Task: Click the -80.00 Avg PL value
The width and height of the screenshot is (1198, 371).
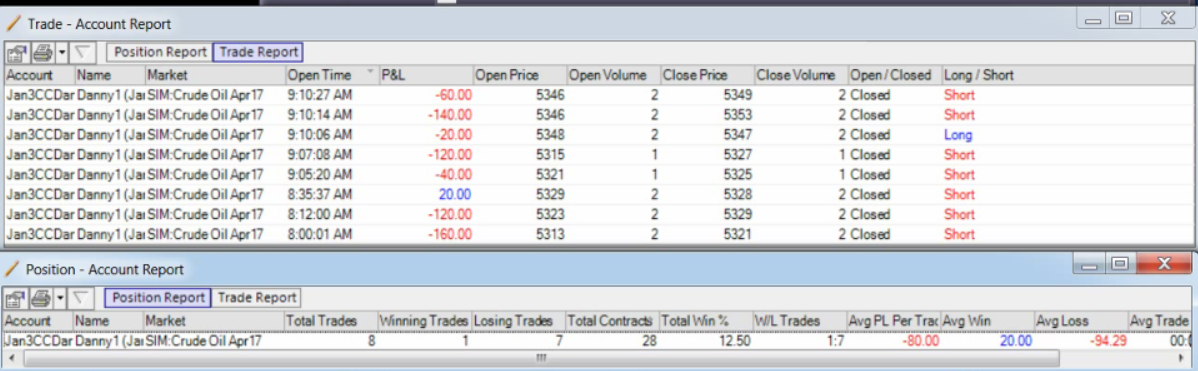Action: click(921, 340)
